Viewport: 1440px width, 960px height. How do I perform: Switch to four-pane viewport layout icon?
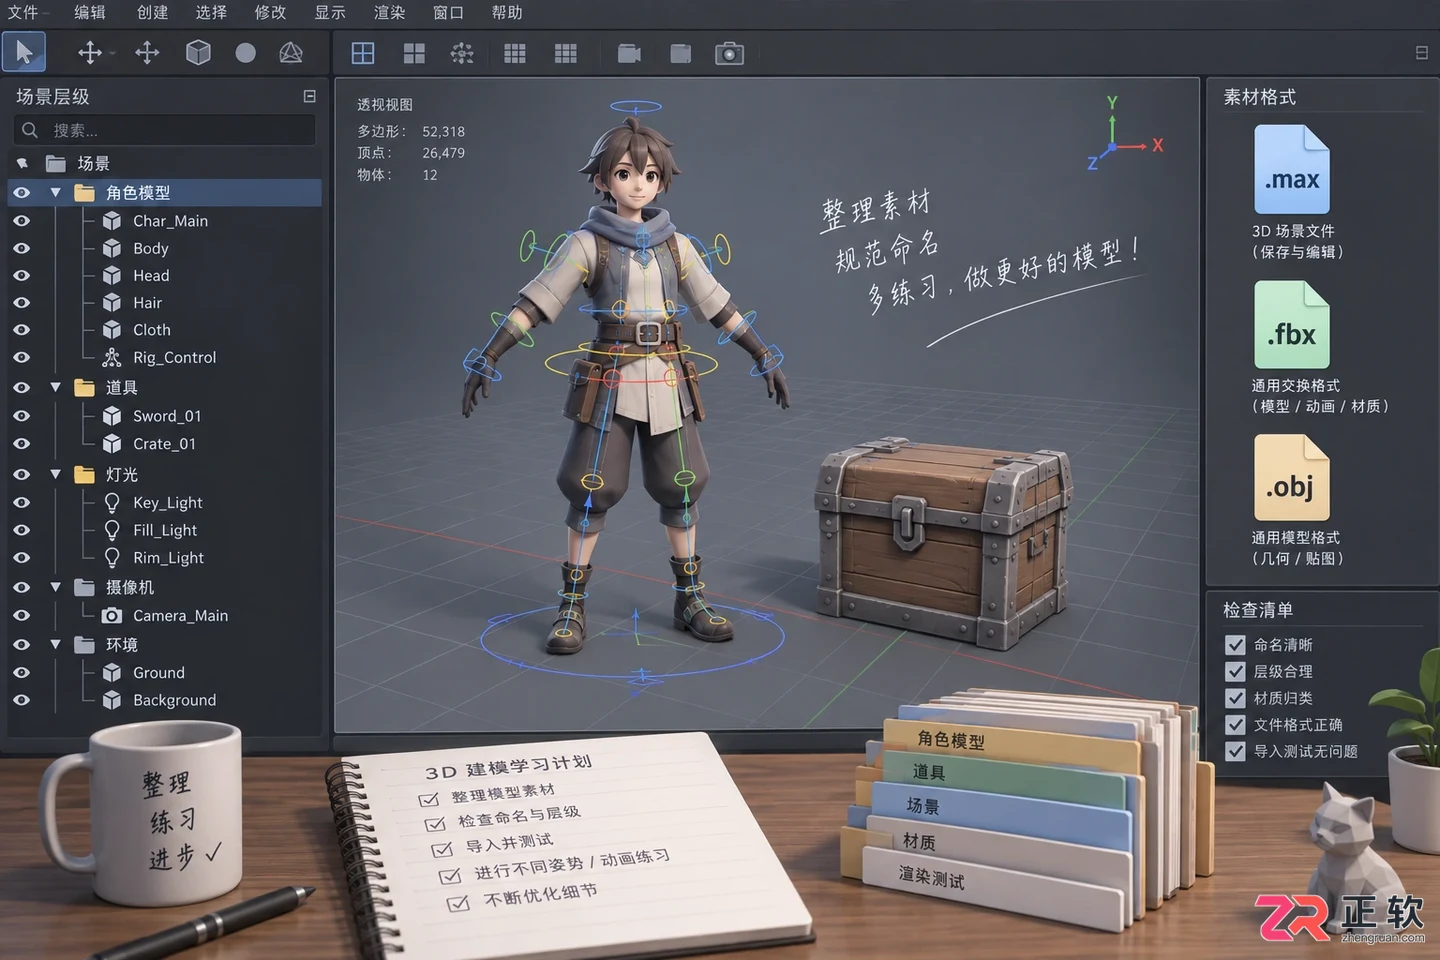[363, 53]
